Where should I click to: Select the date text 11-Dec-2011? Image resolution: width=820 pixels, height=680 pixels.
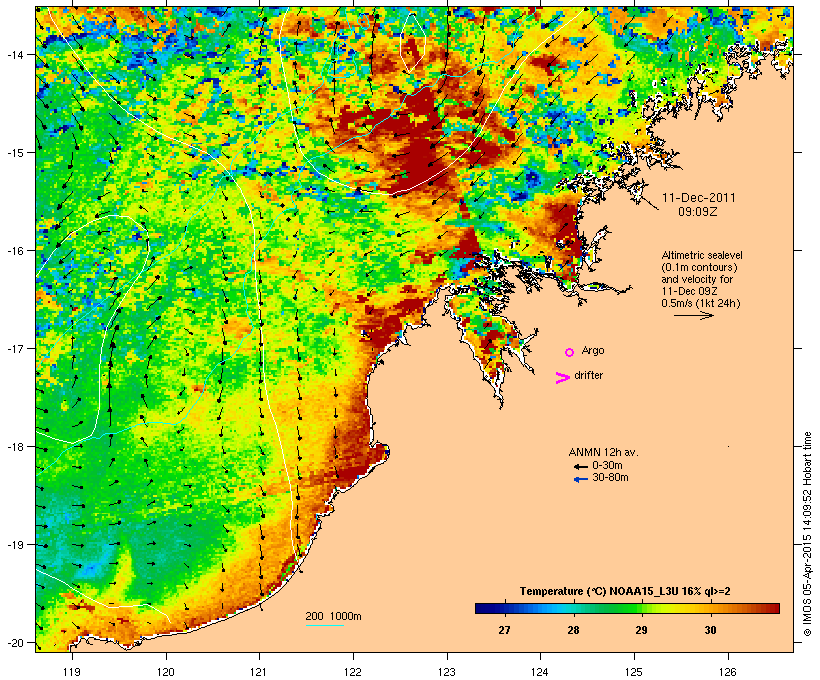pos(699,198)
